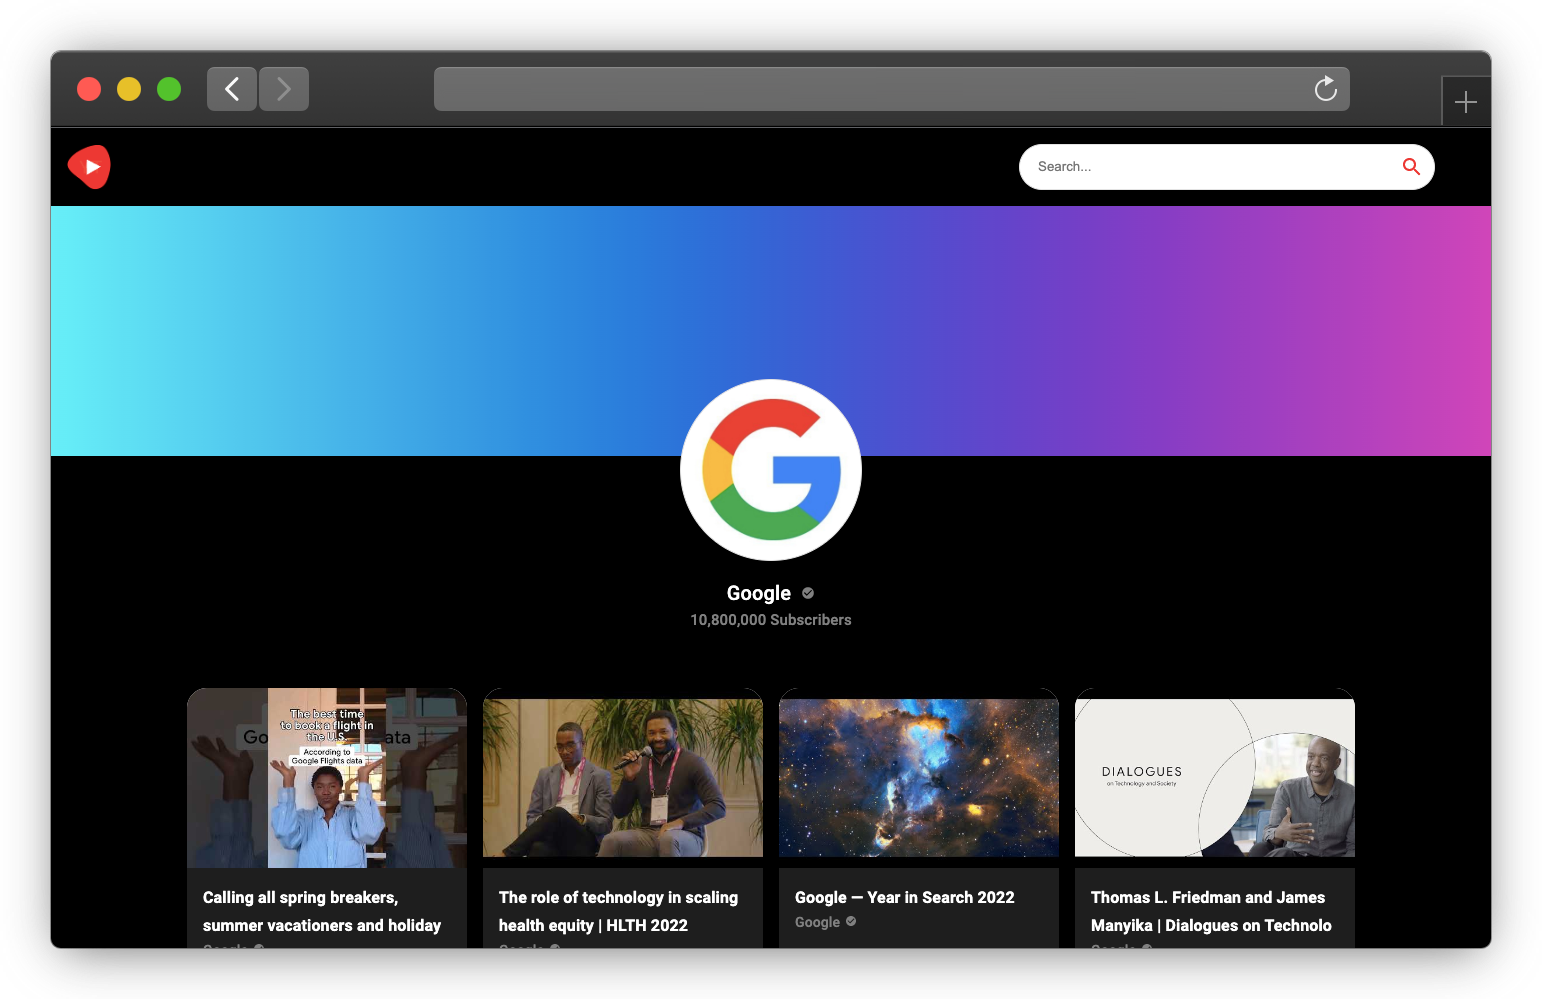1542x999 pixels.
Task: Click the HLTH 2022 panel discussion thumbnail
Action: click(622, 774)
